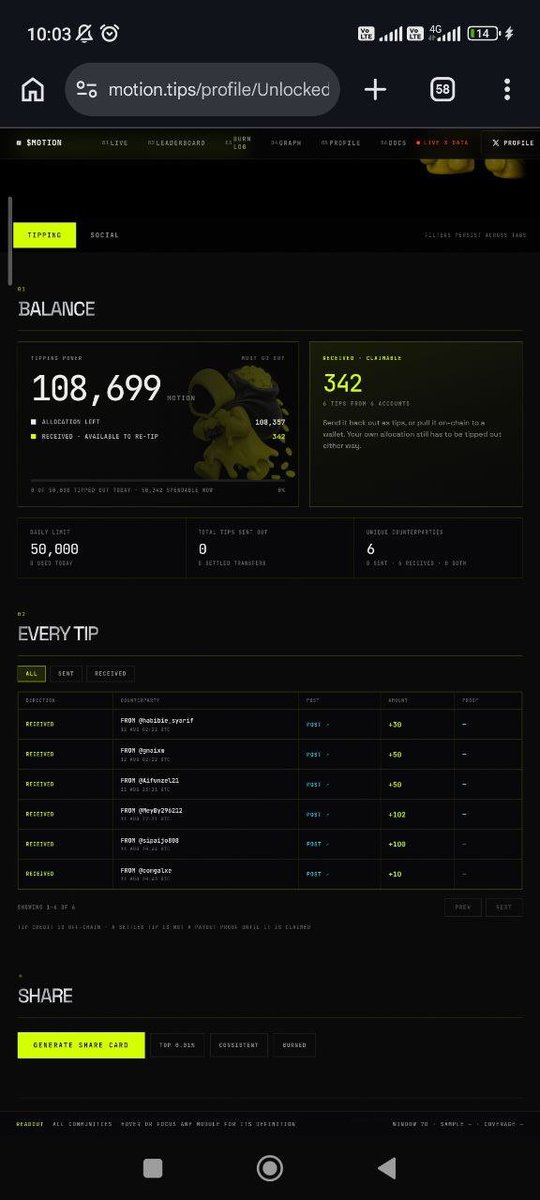
Task: Select the TOP 0.01% badge
Action: (x=177, y=1045)
